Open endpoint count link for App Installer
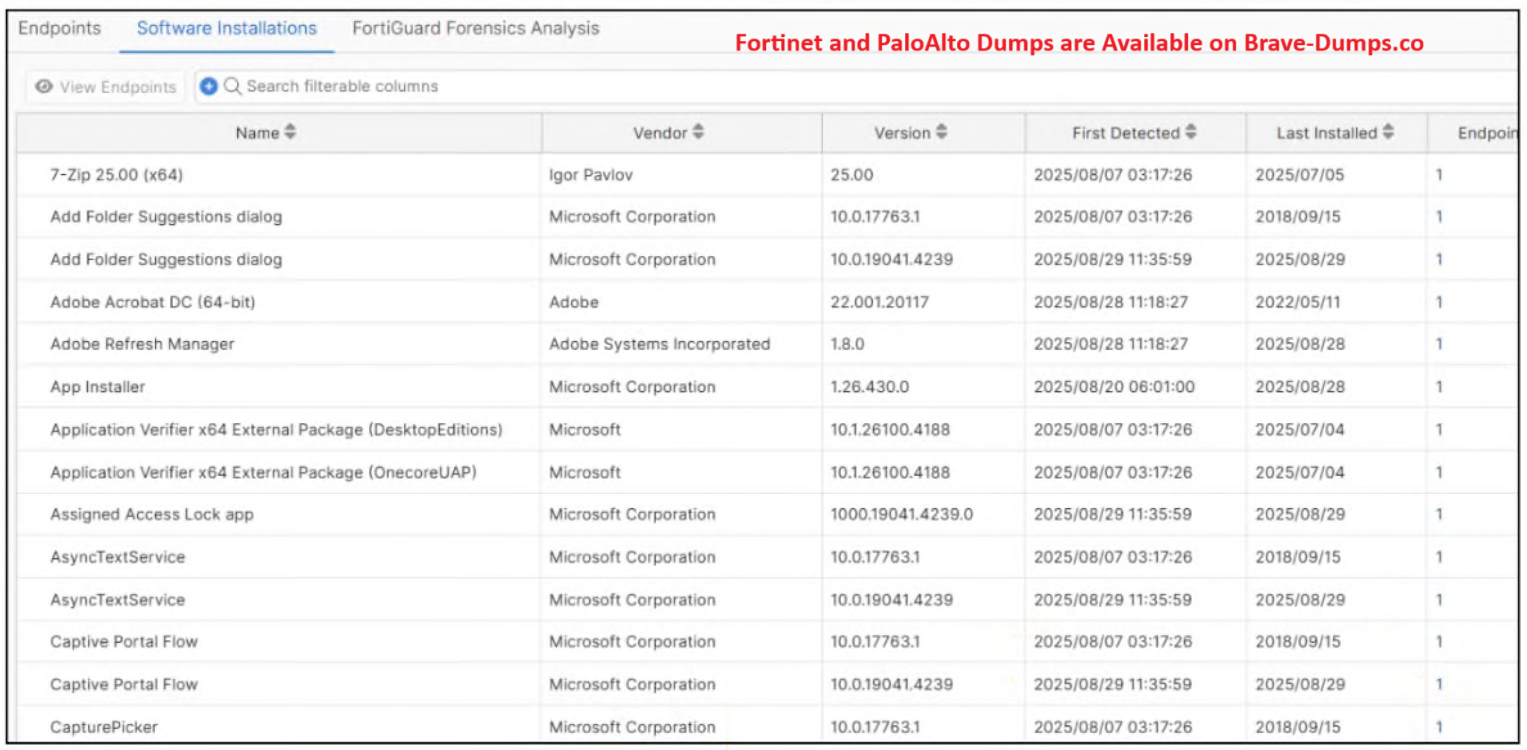Screen dimensions: 1527x750 click(x=1440, y=387)
